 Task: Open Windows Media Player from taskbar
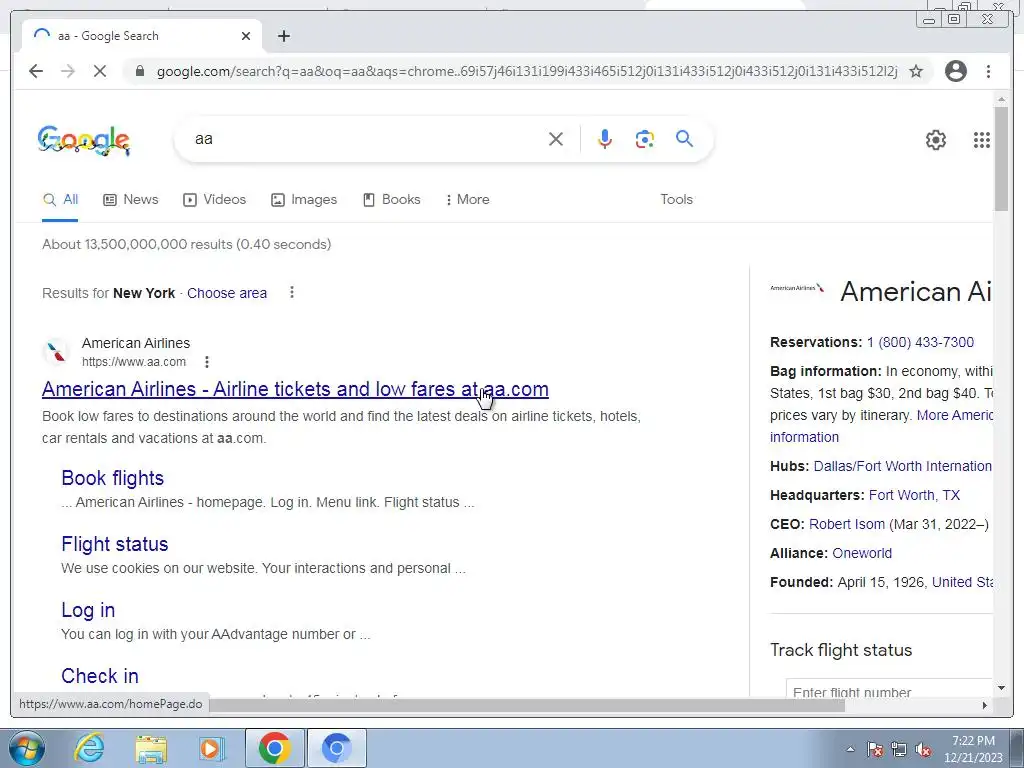[212, 748]
